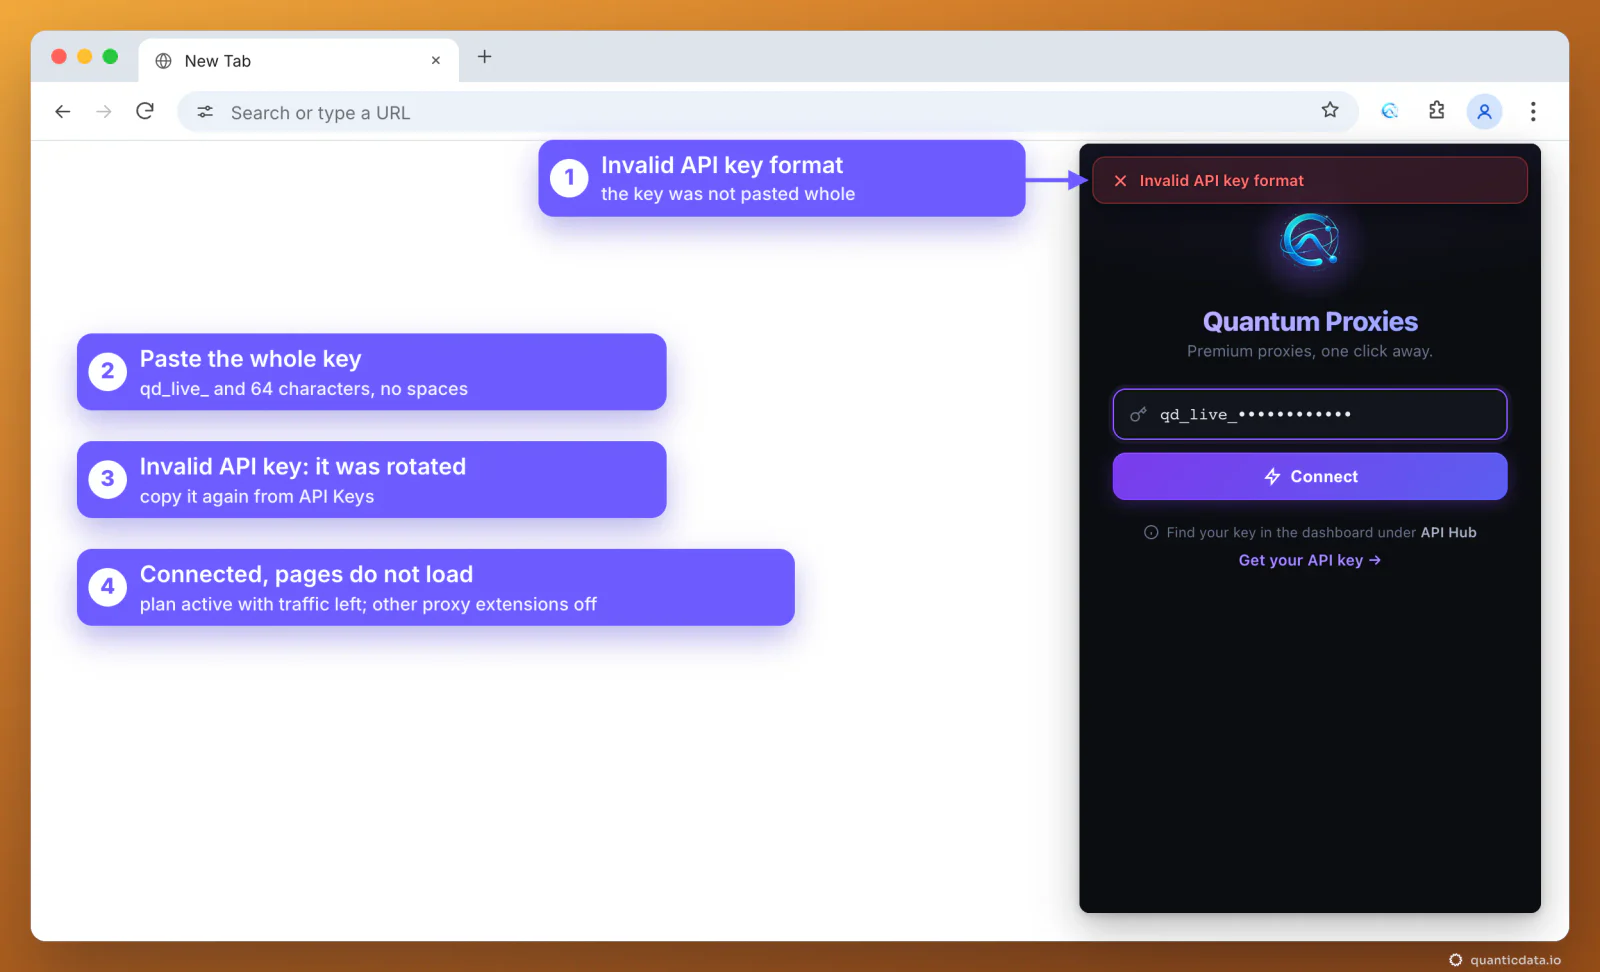Open the profile avatar icon
The height and width of the screenshot is (972, 1600).
pos(1485,112)
